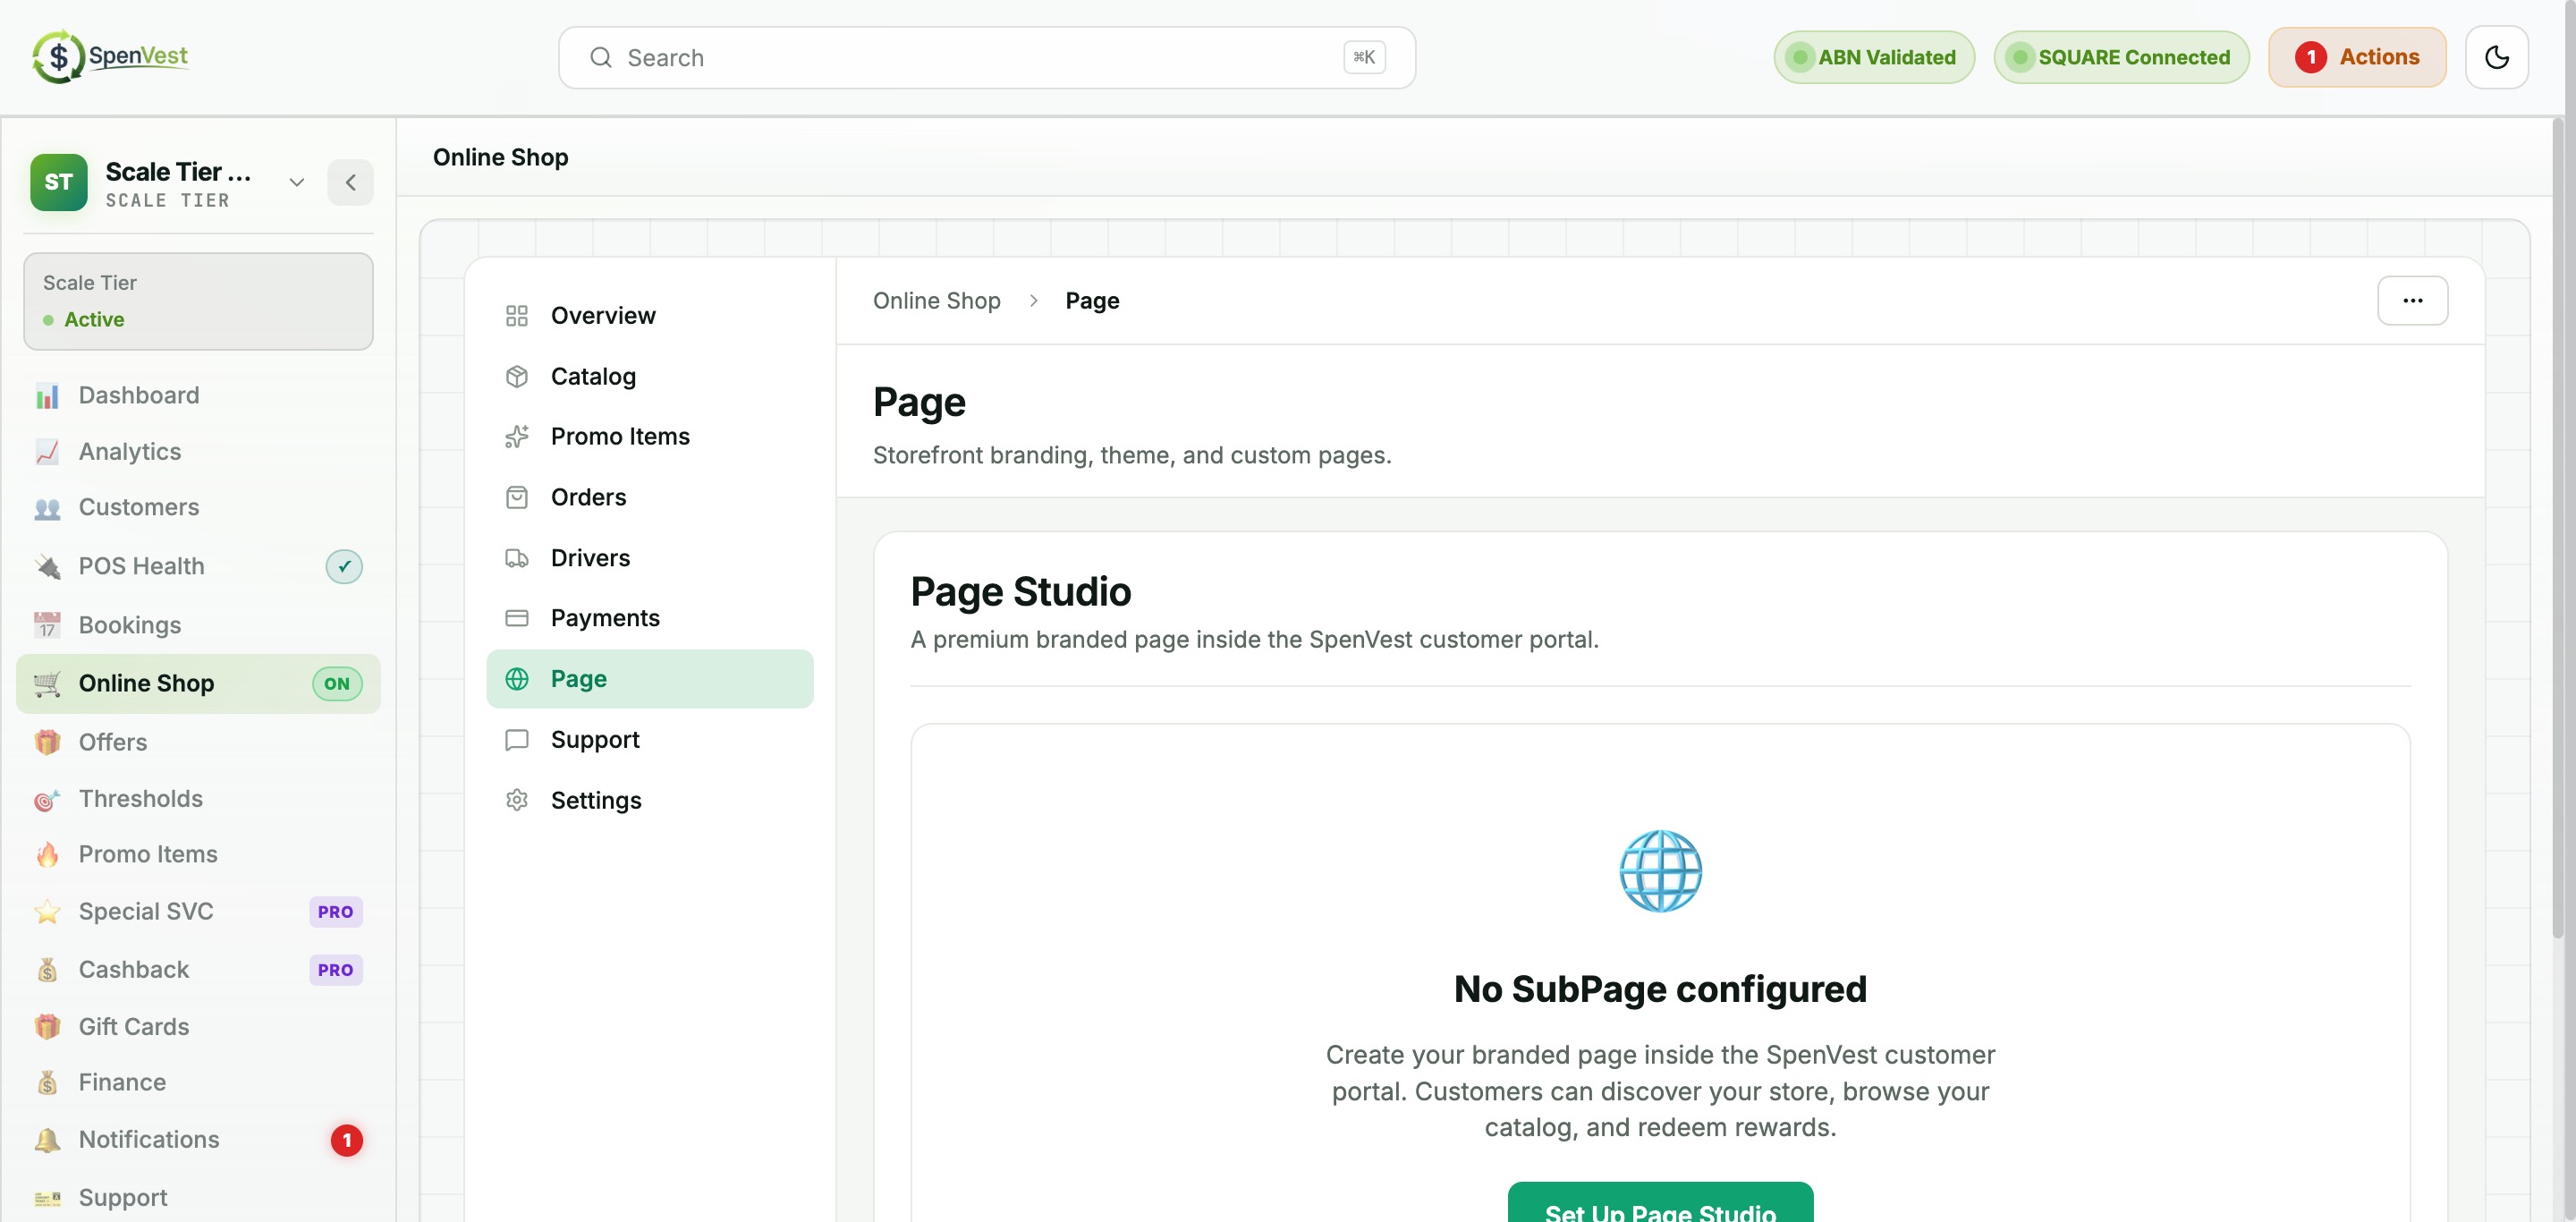Toggle the Online Shop ON badge

337,684
